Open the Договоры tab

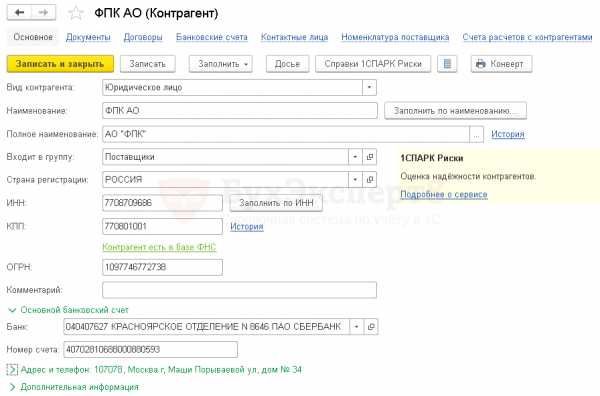click(x=143, y=37)
